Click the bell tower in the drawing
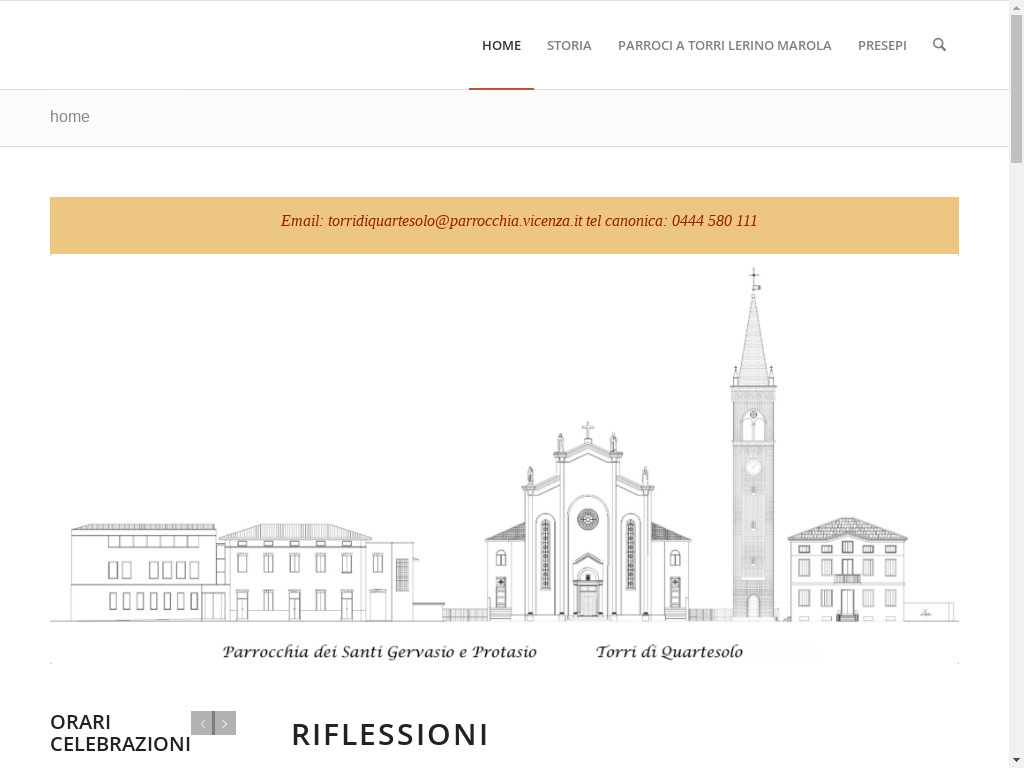1024x768 pixels. pos(753,450)
